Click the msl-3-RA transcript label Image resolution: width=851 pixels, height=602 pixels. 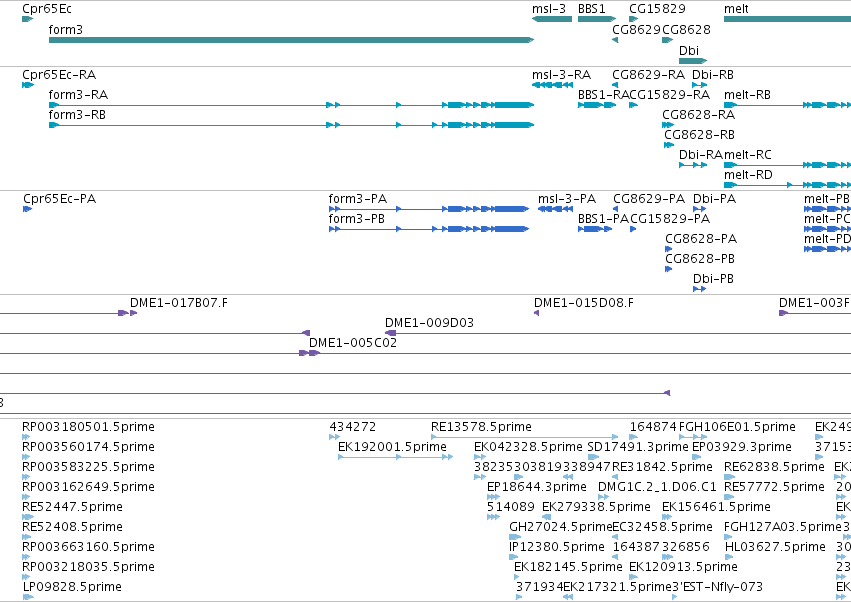561,74
